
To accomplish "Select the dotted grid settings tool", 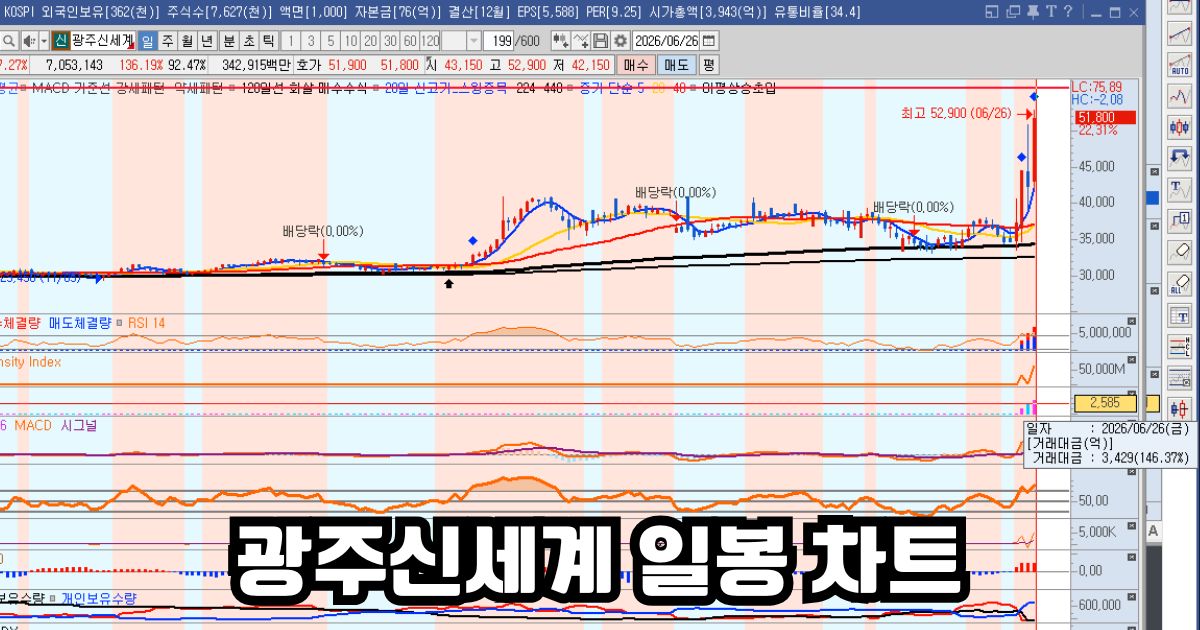I will pos(1180,377).
